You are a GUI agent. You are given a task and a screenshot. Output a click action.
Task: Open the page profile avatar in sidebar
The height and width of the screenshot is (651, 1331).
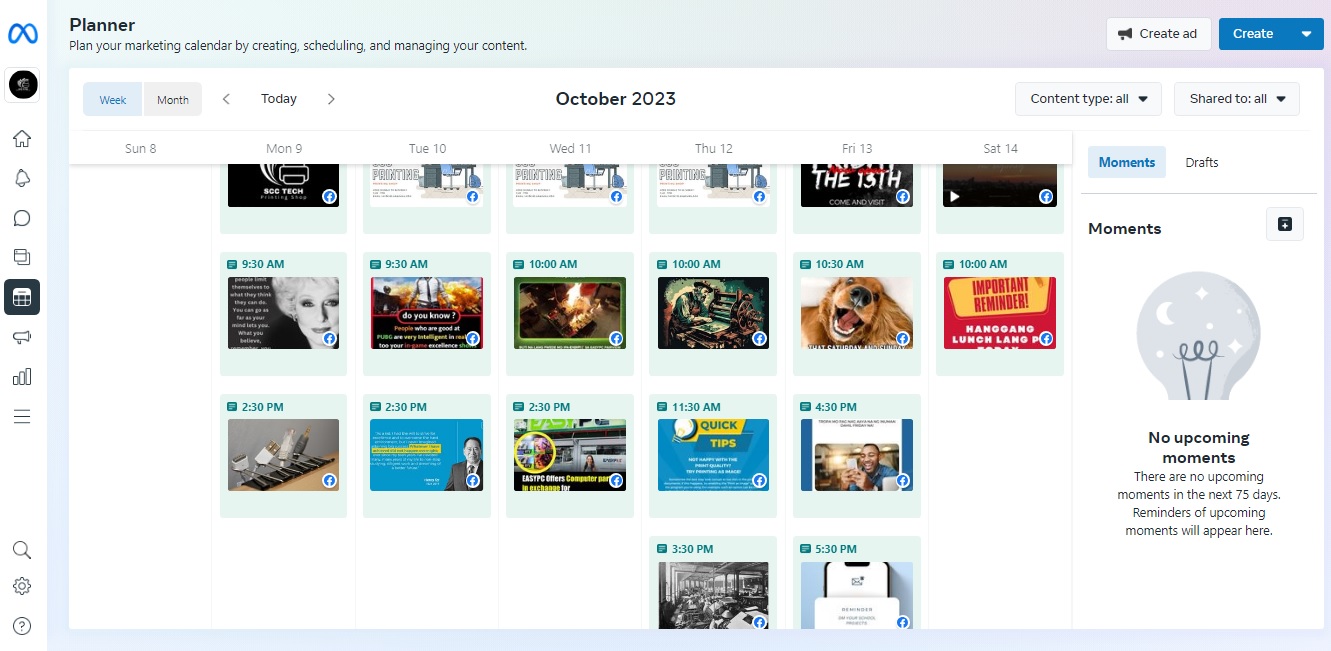coord(23,85)
